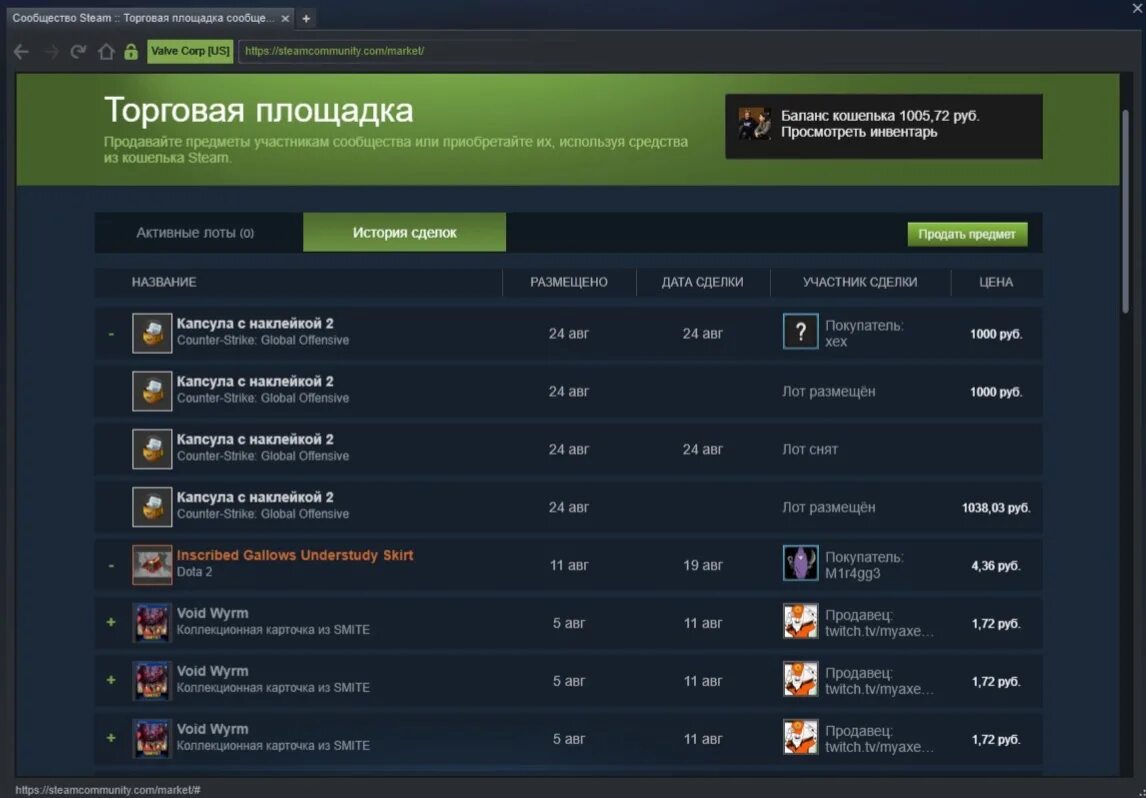
Task: Click the Valve Corp [US] certificate badge
Action: point(190,51)
